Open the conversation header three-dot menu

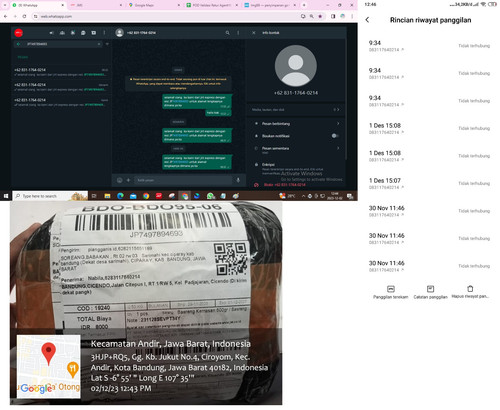238,33
